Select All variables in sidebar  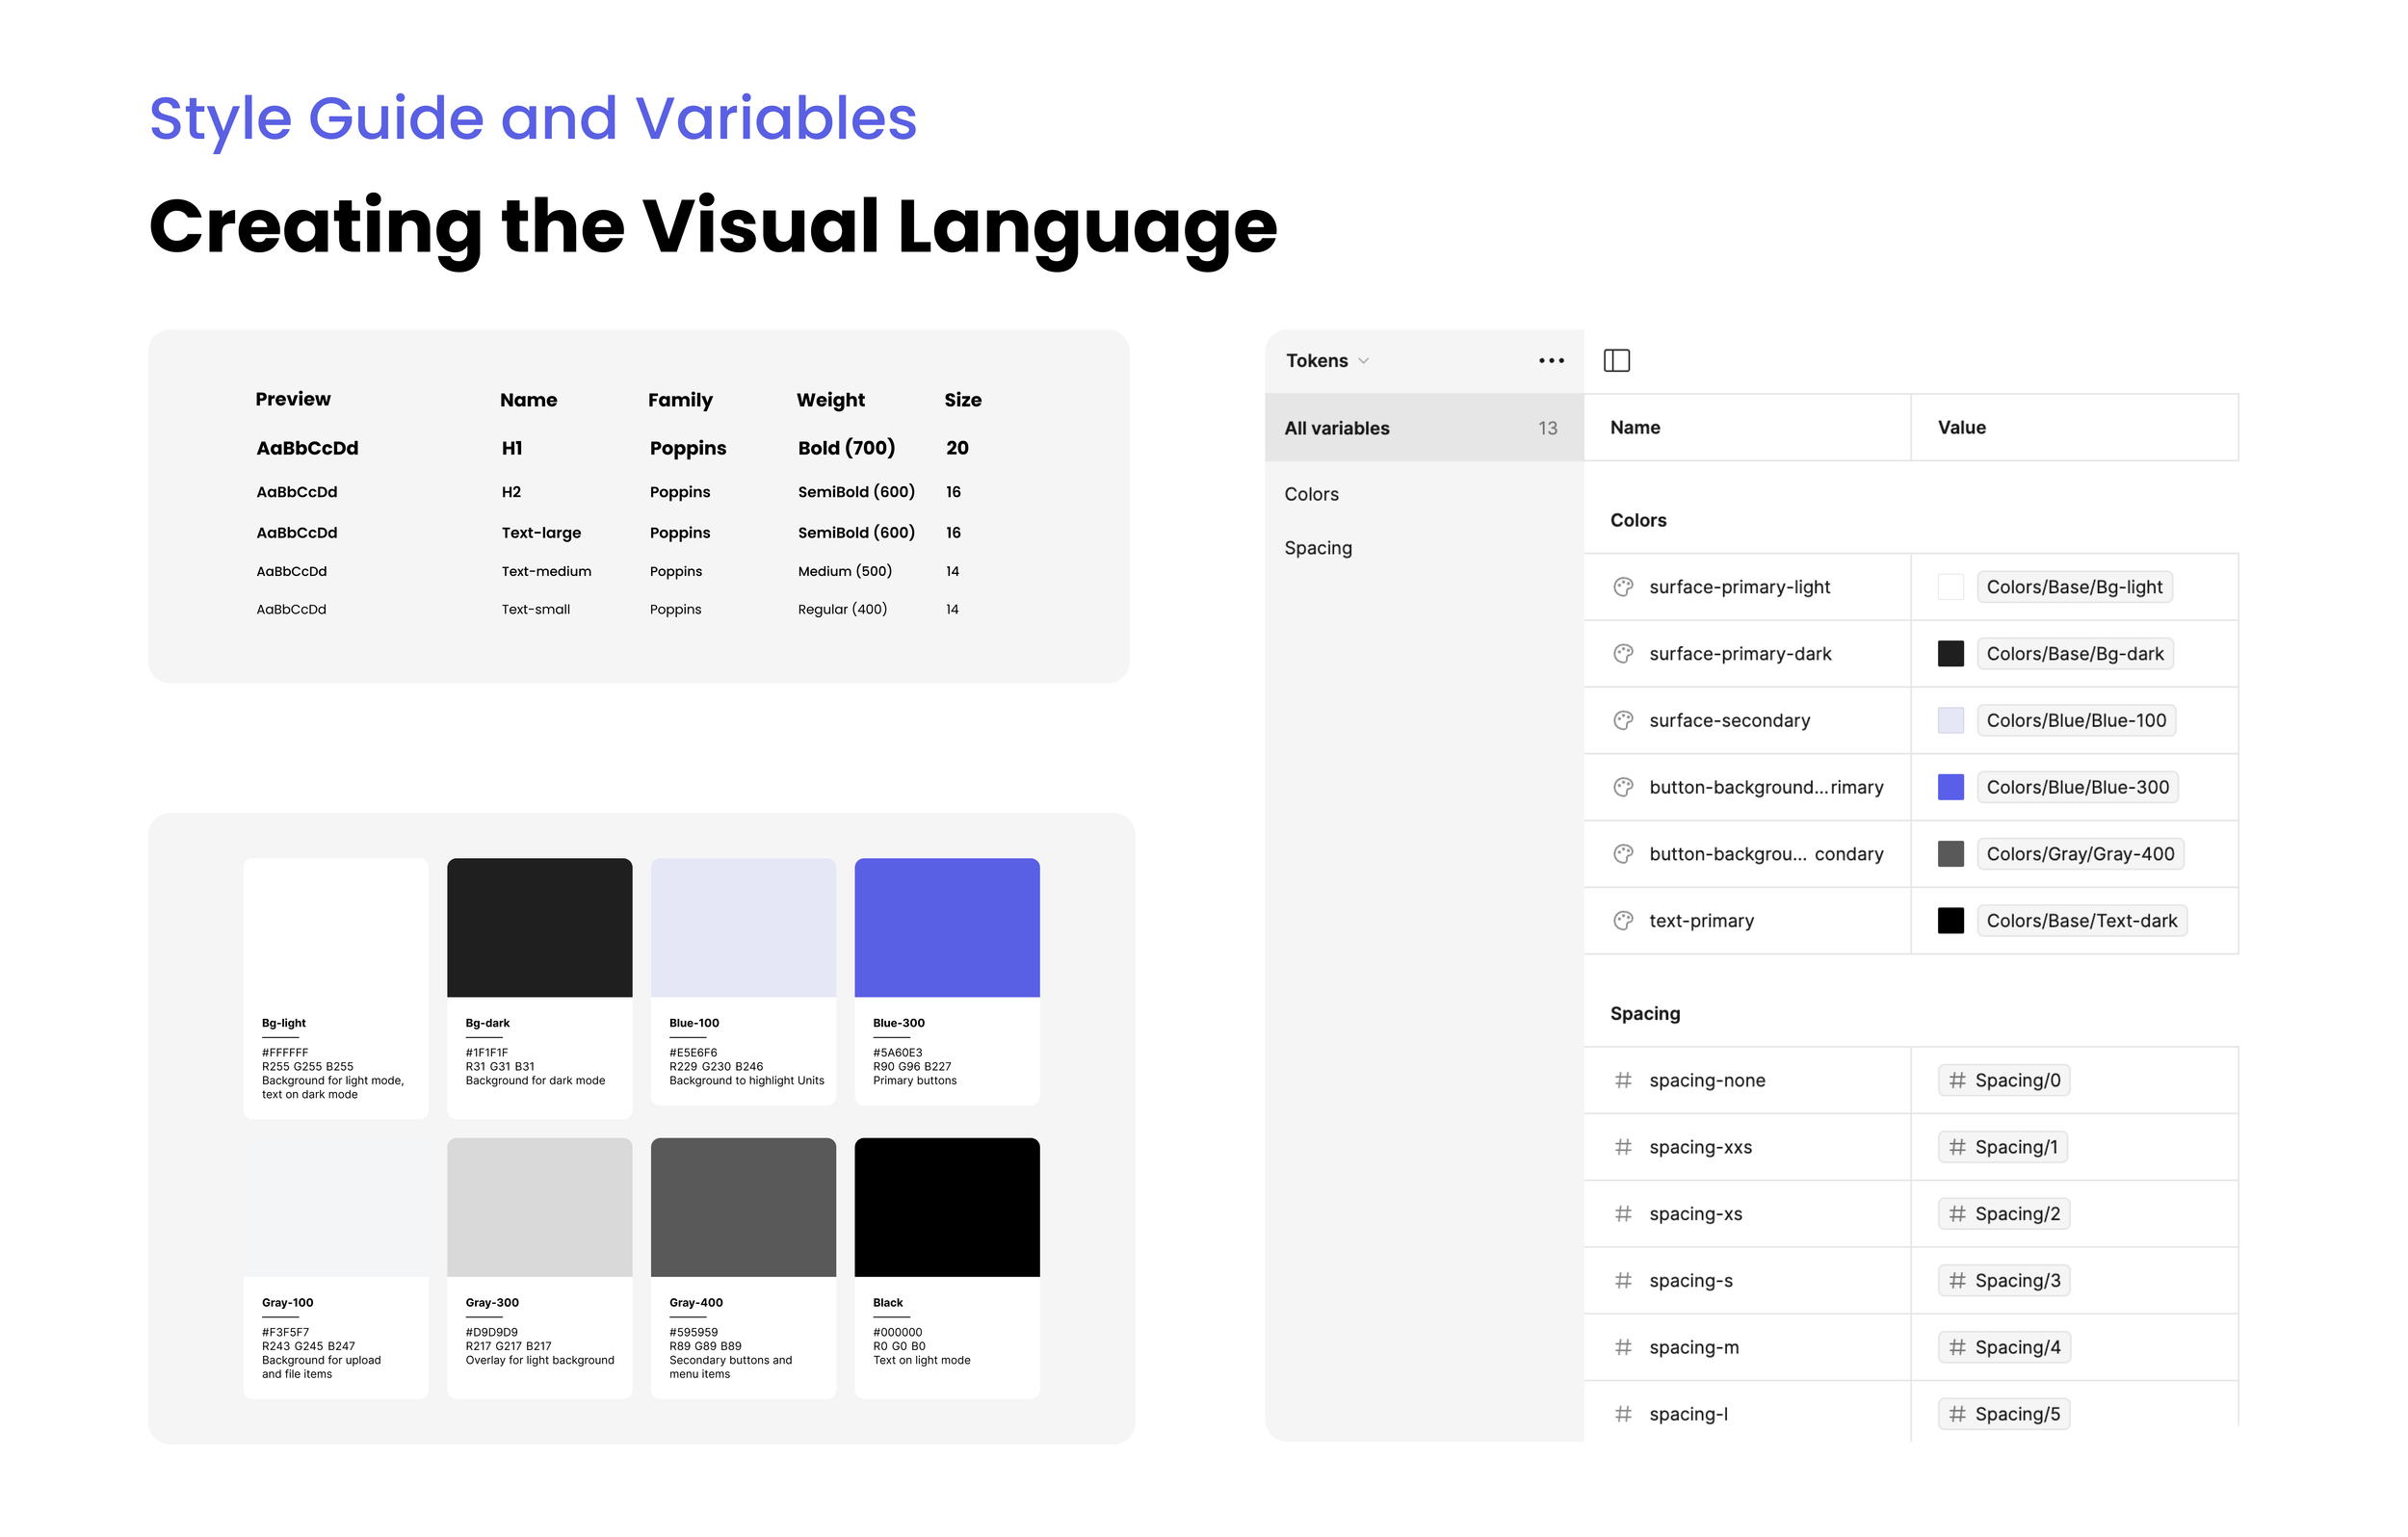1336,428
